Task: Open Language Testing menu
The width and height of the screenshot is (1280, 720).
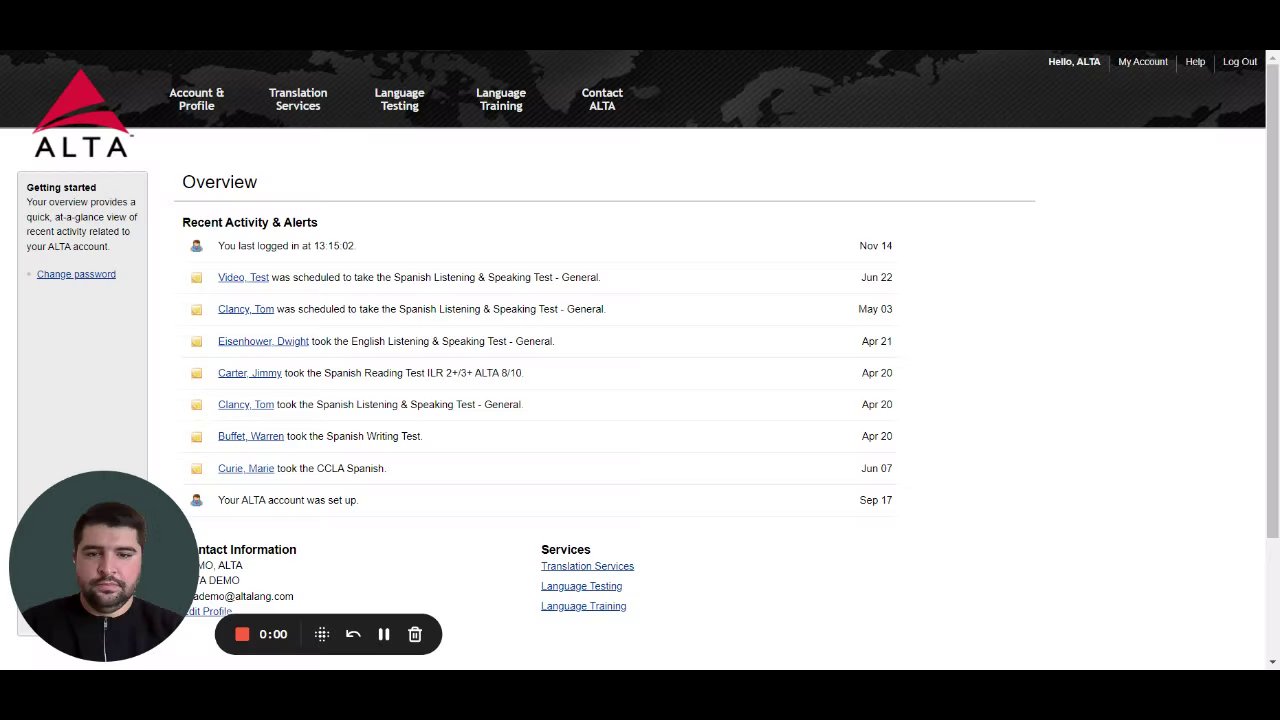Action: (x=399, y=99)
